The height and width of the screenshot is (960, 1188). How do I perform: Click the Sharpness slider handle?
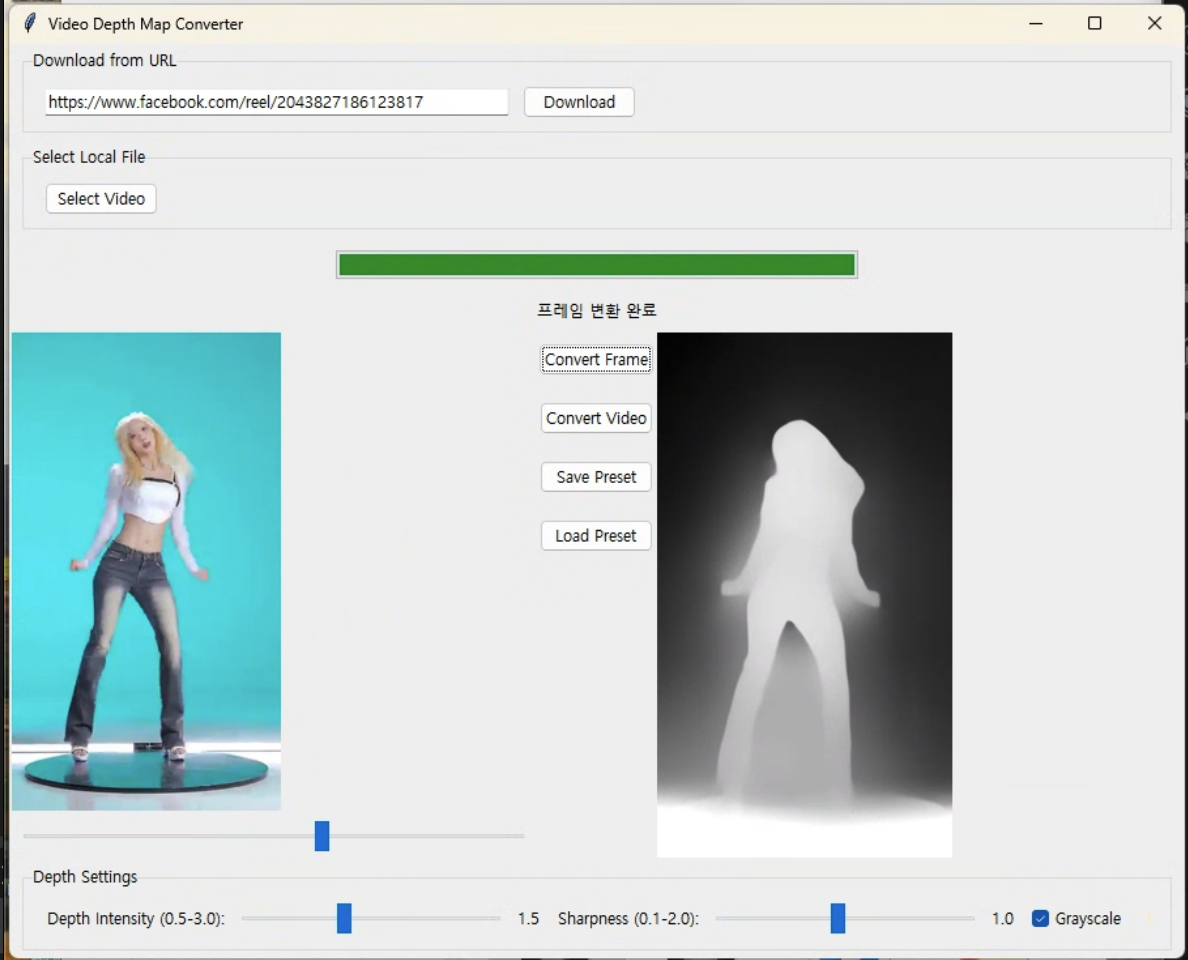838,918
